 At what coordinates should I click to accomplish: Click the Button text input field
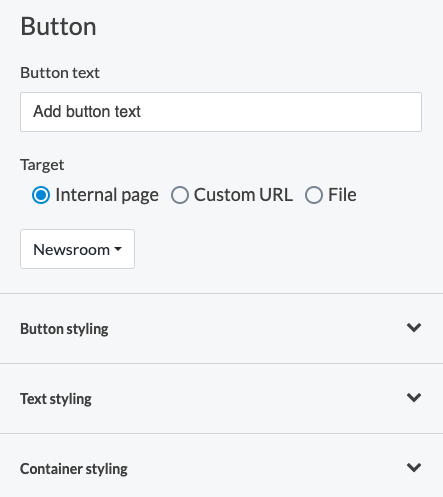point(221,112)
